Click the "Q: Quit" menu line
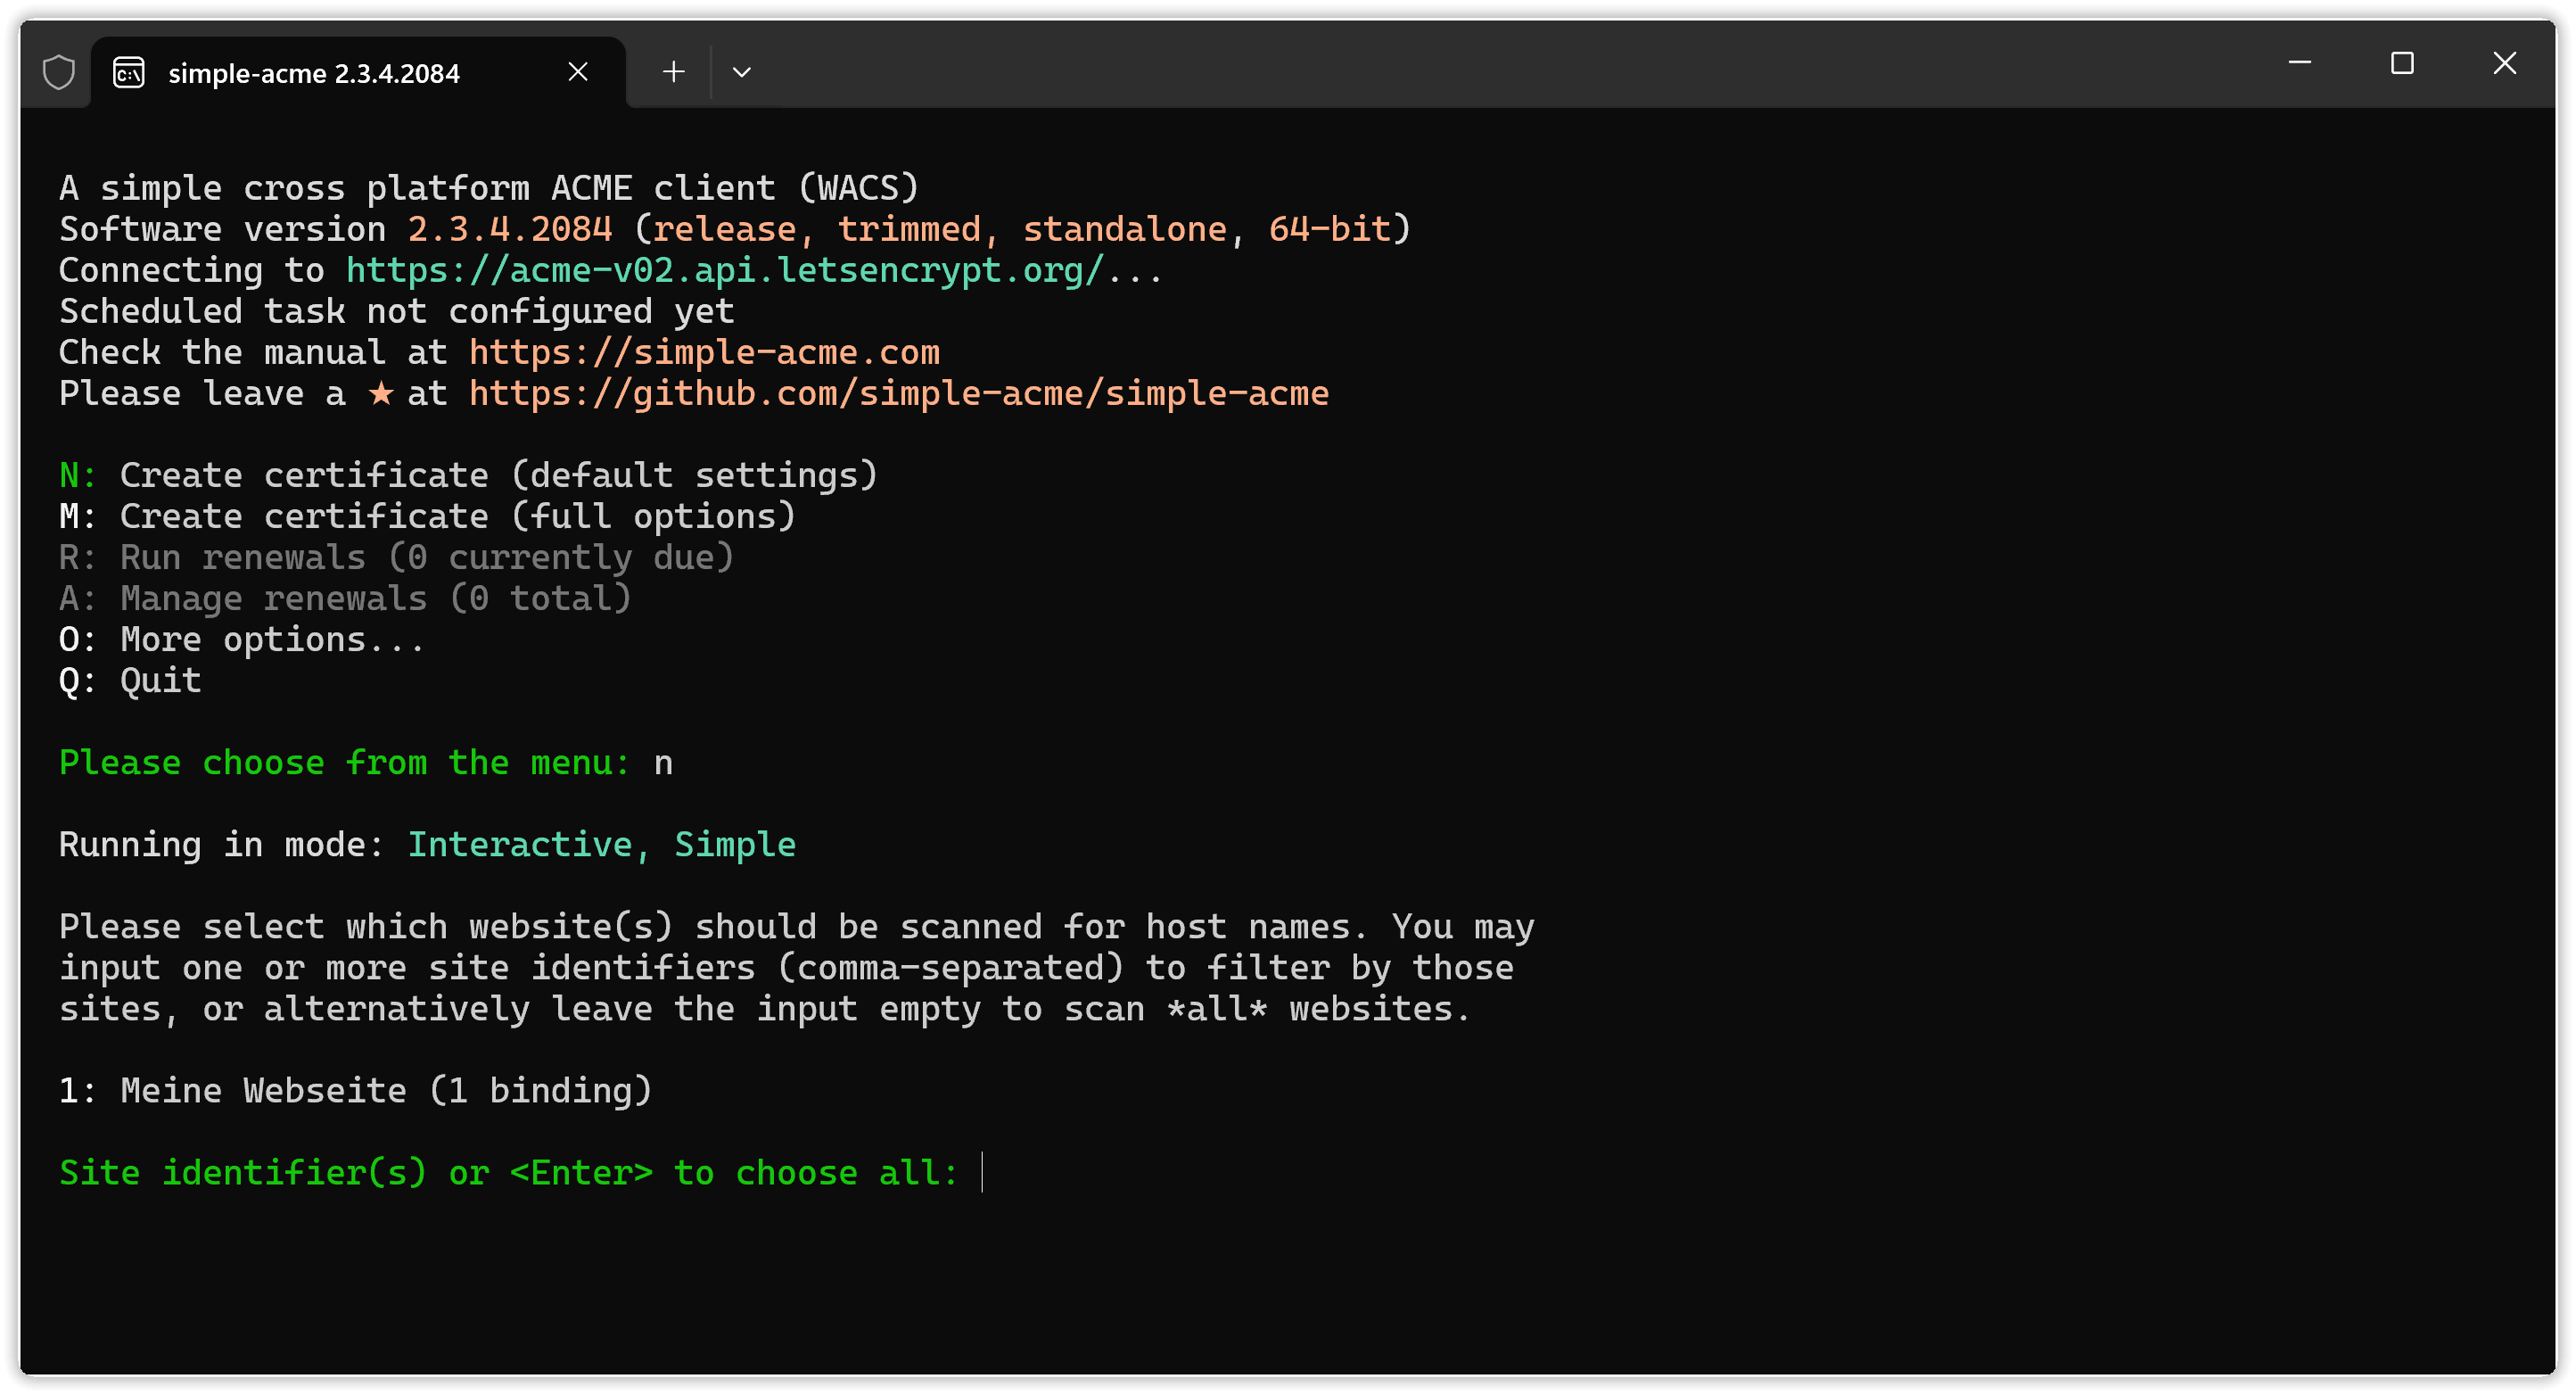Screen dimensions: 2576x1395 pos(130,680)
